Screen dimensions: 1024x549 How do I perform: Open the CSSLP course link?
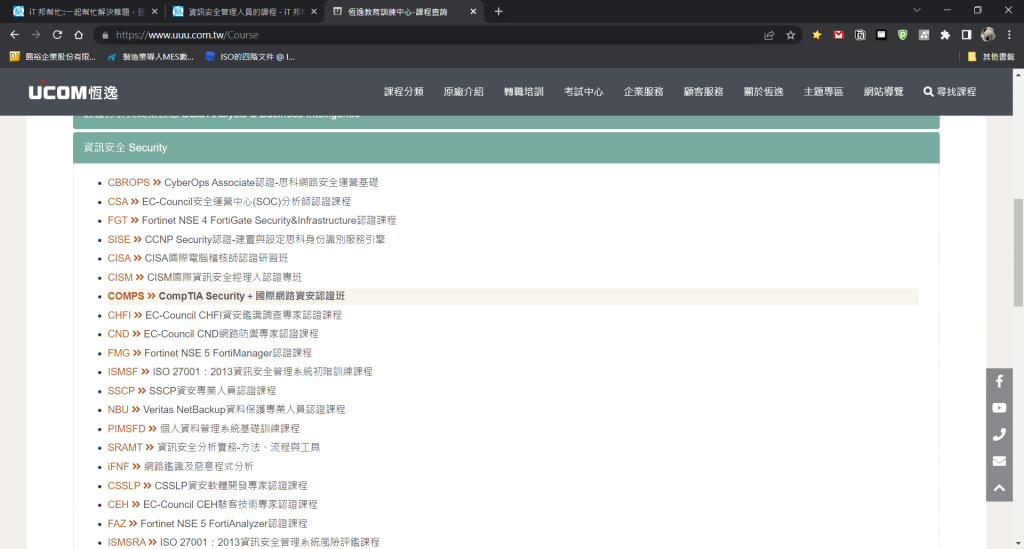[x=208, y=486]
